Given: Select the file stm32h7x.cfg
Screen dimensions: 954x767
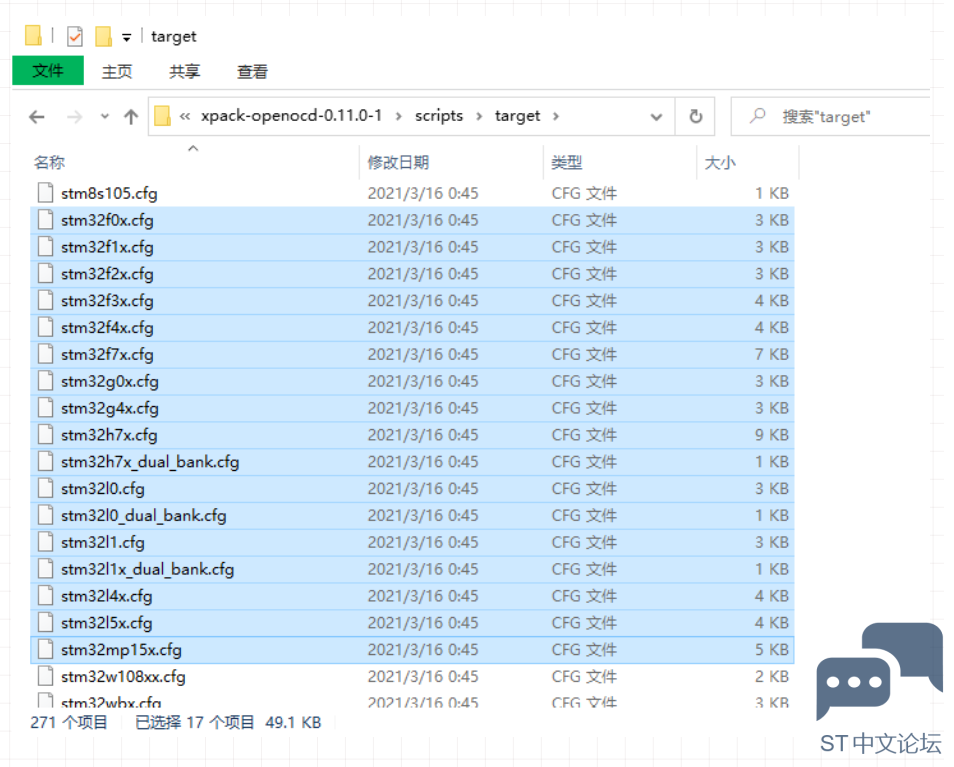Looking at the screenshot, I should pyautogui.click(x=413, y=435).
